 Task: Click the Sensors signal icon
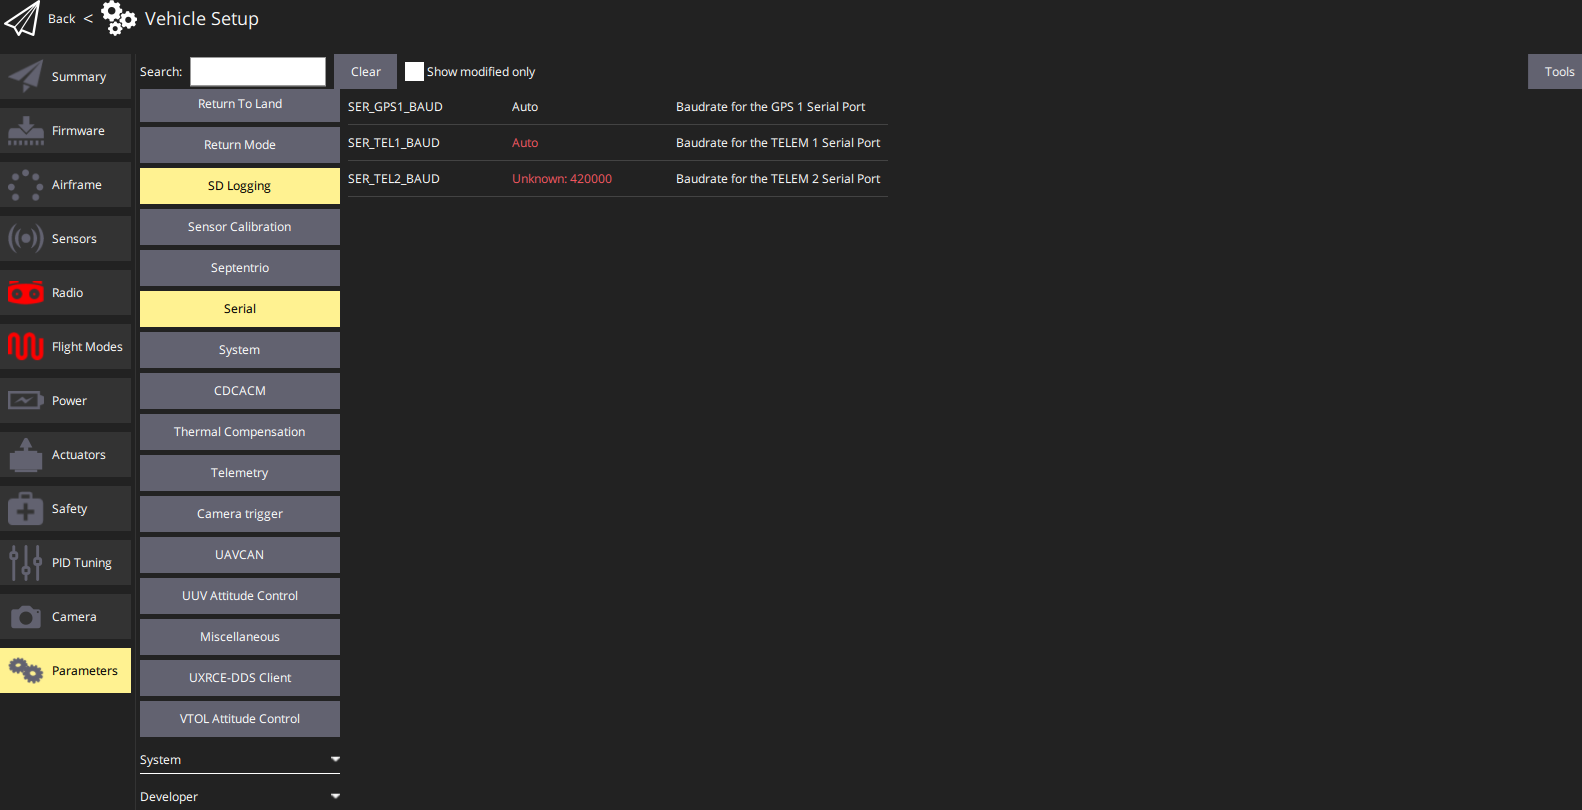[25, 239]
